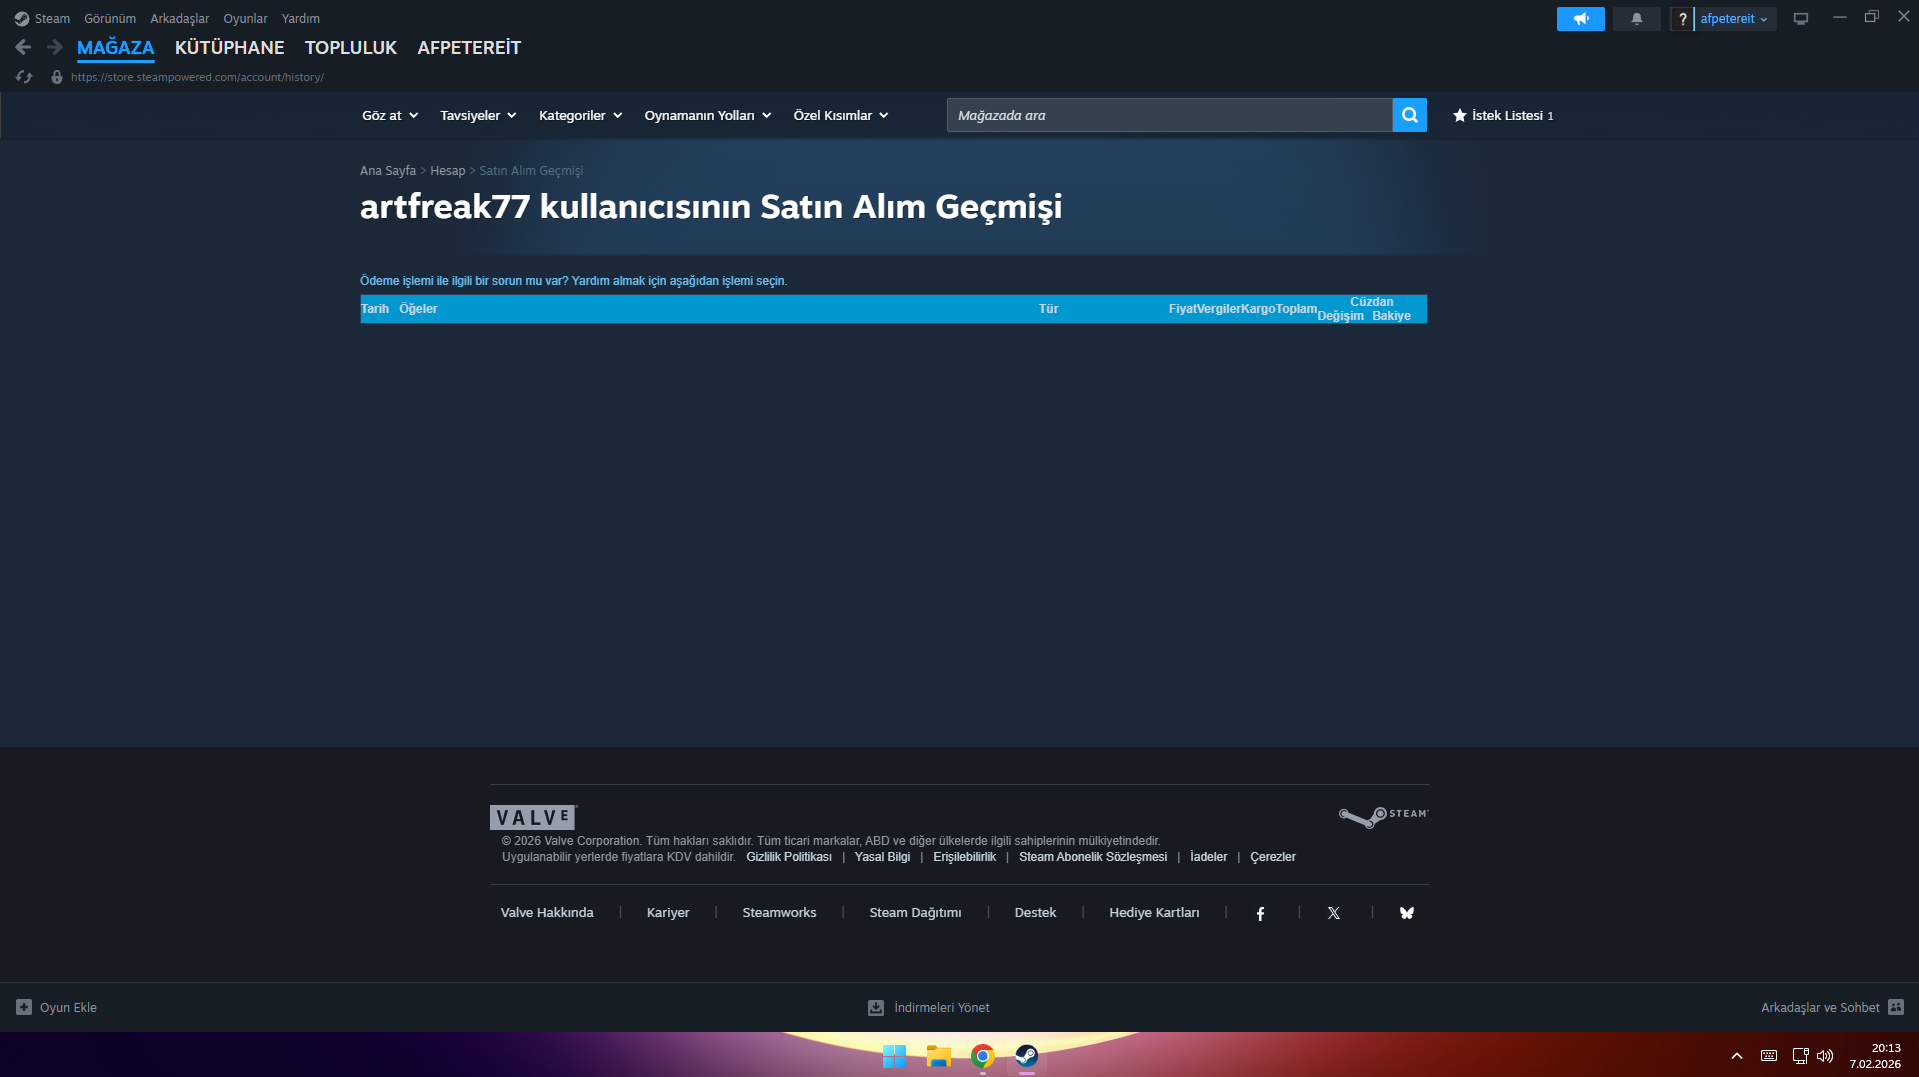Open the afpetereit account dropdown
This screenshot has height=1077, width=1919.
pyautogui.click(x=1734, y=19)
